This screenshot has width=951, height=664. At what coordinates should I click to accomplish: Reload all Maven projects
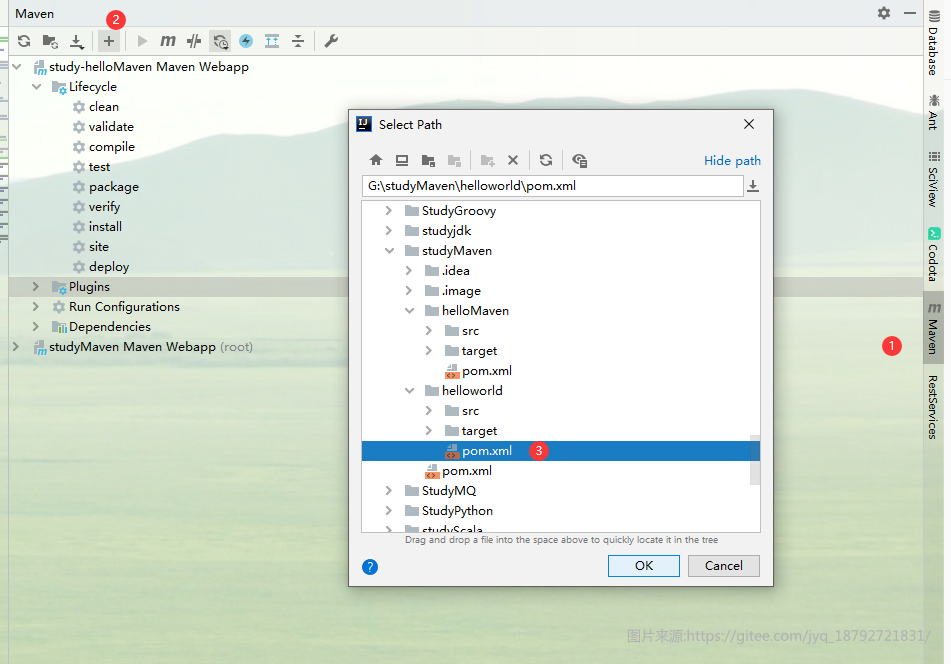click(x=24, y=41)
